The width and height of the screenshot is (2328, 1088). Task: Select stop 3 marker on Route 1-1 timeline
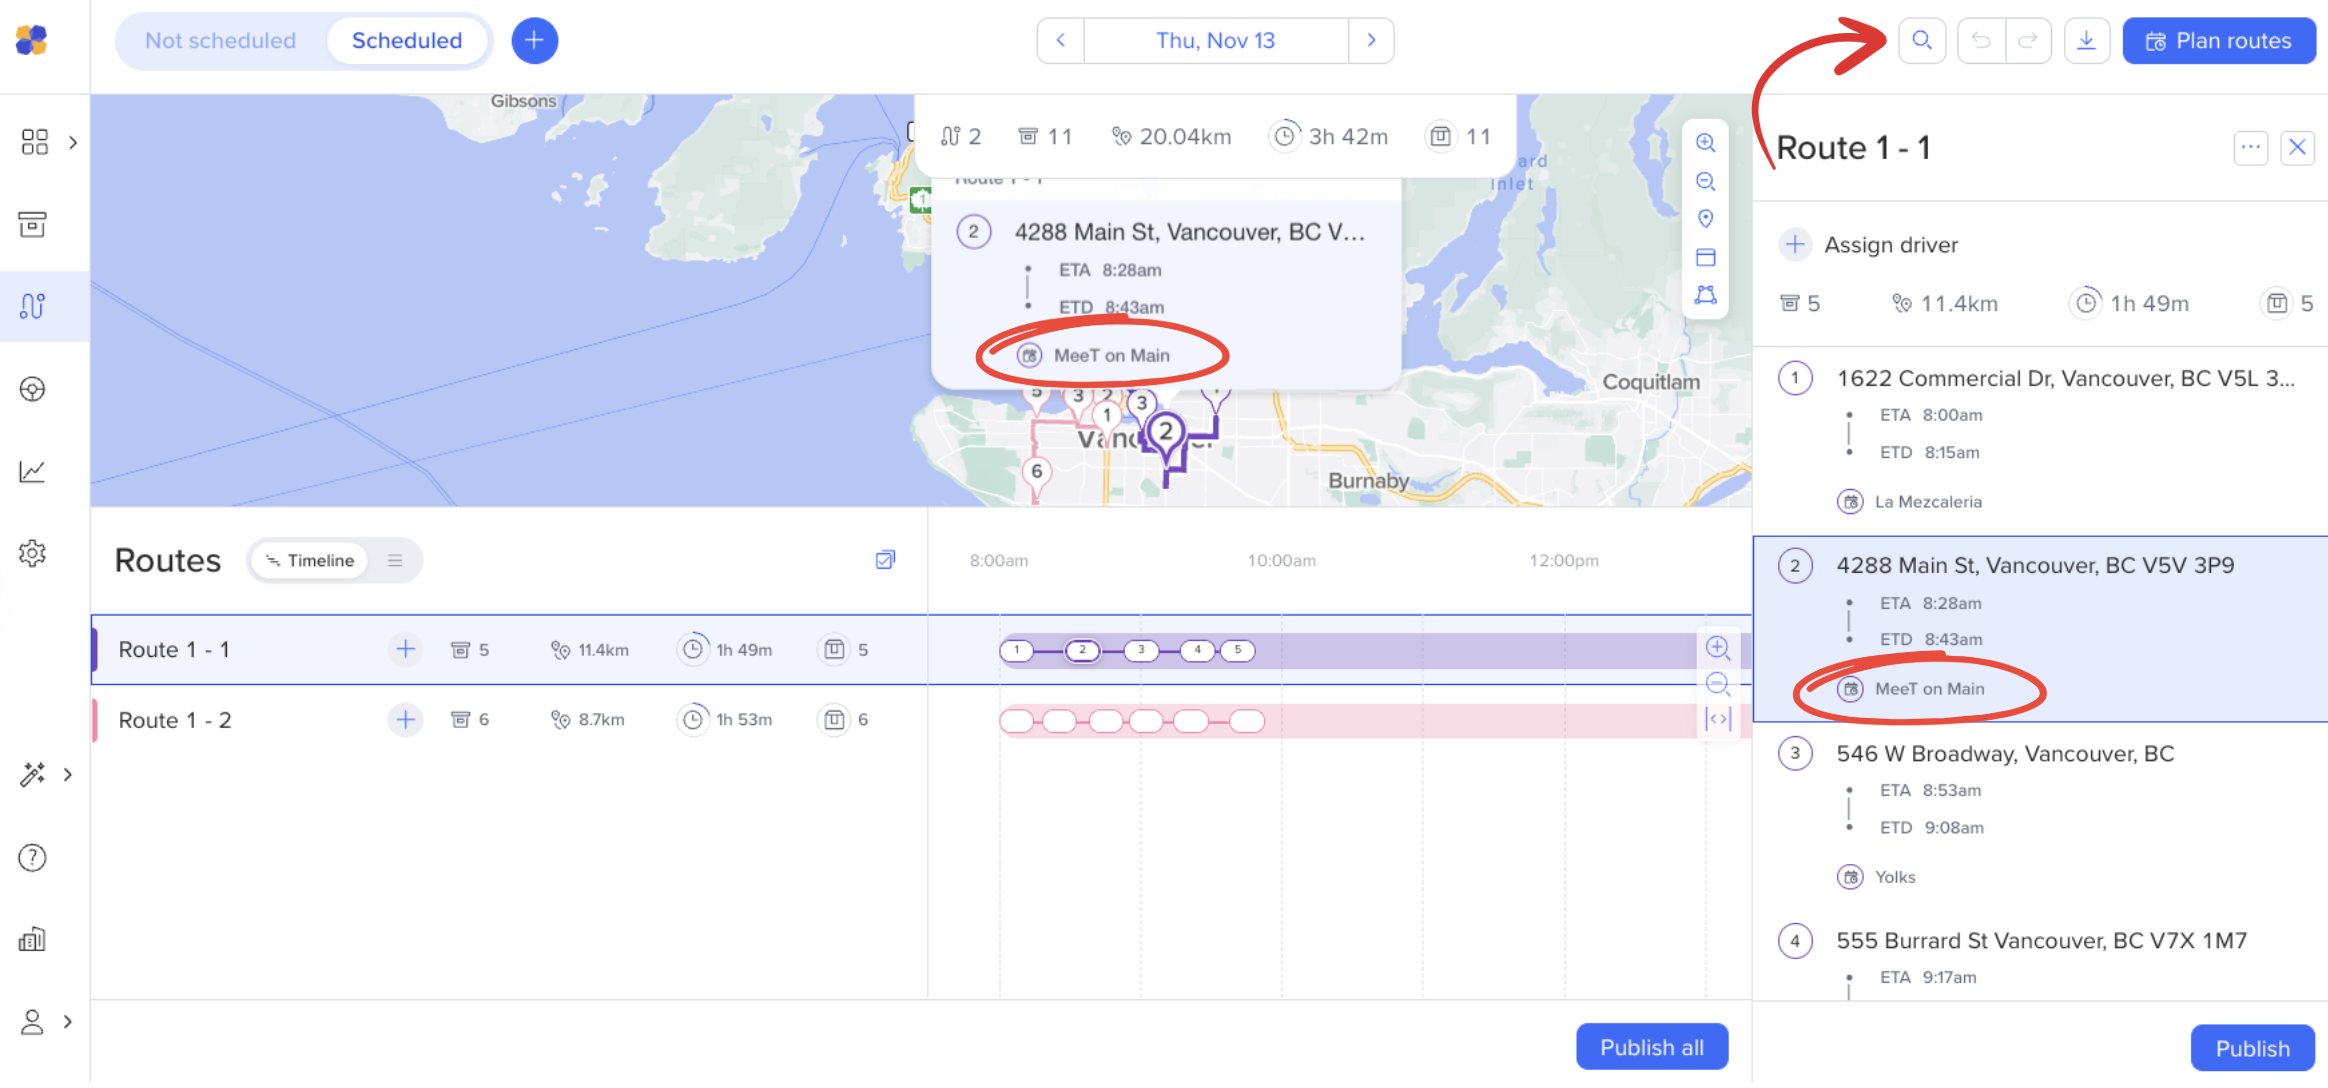tap(1141, 650)
